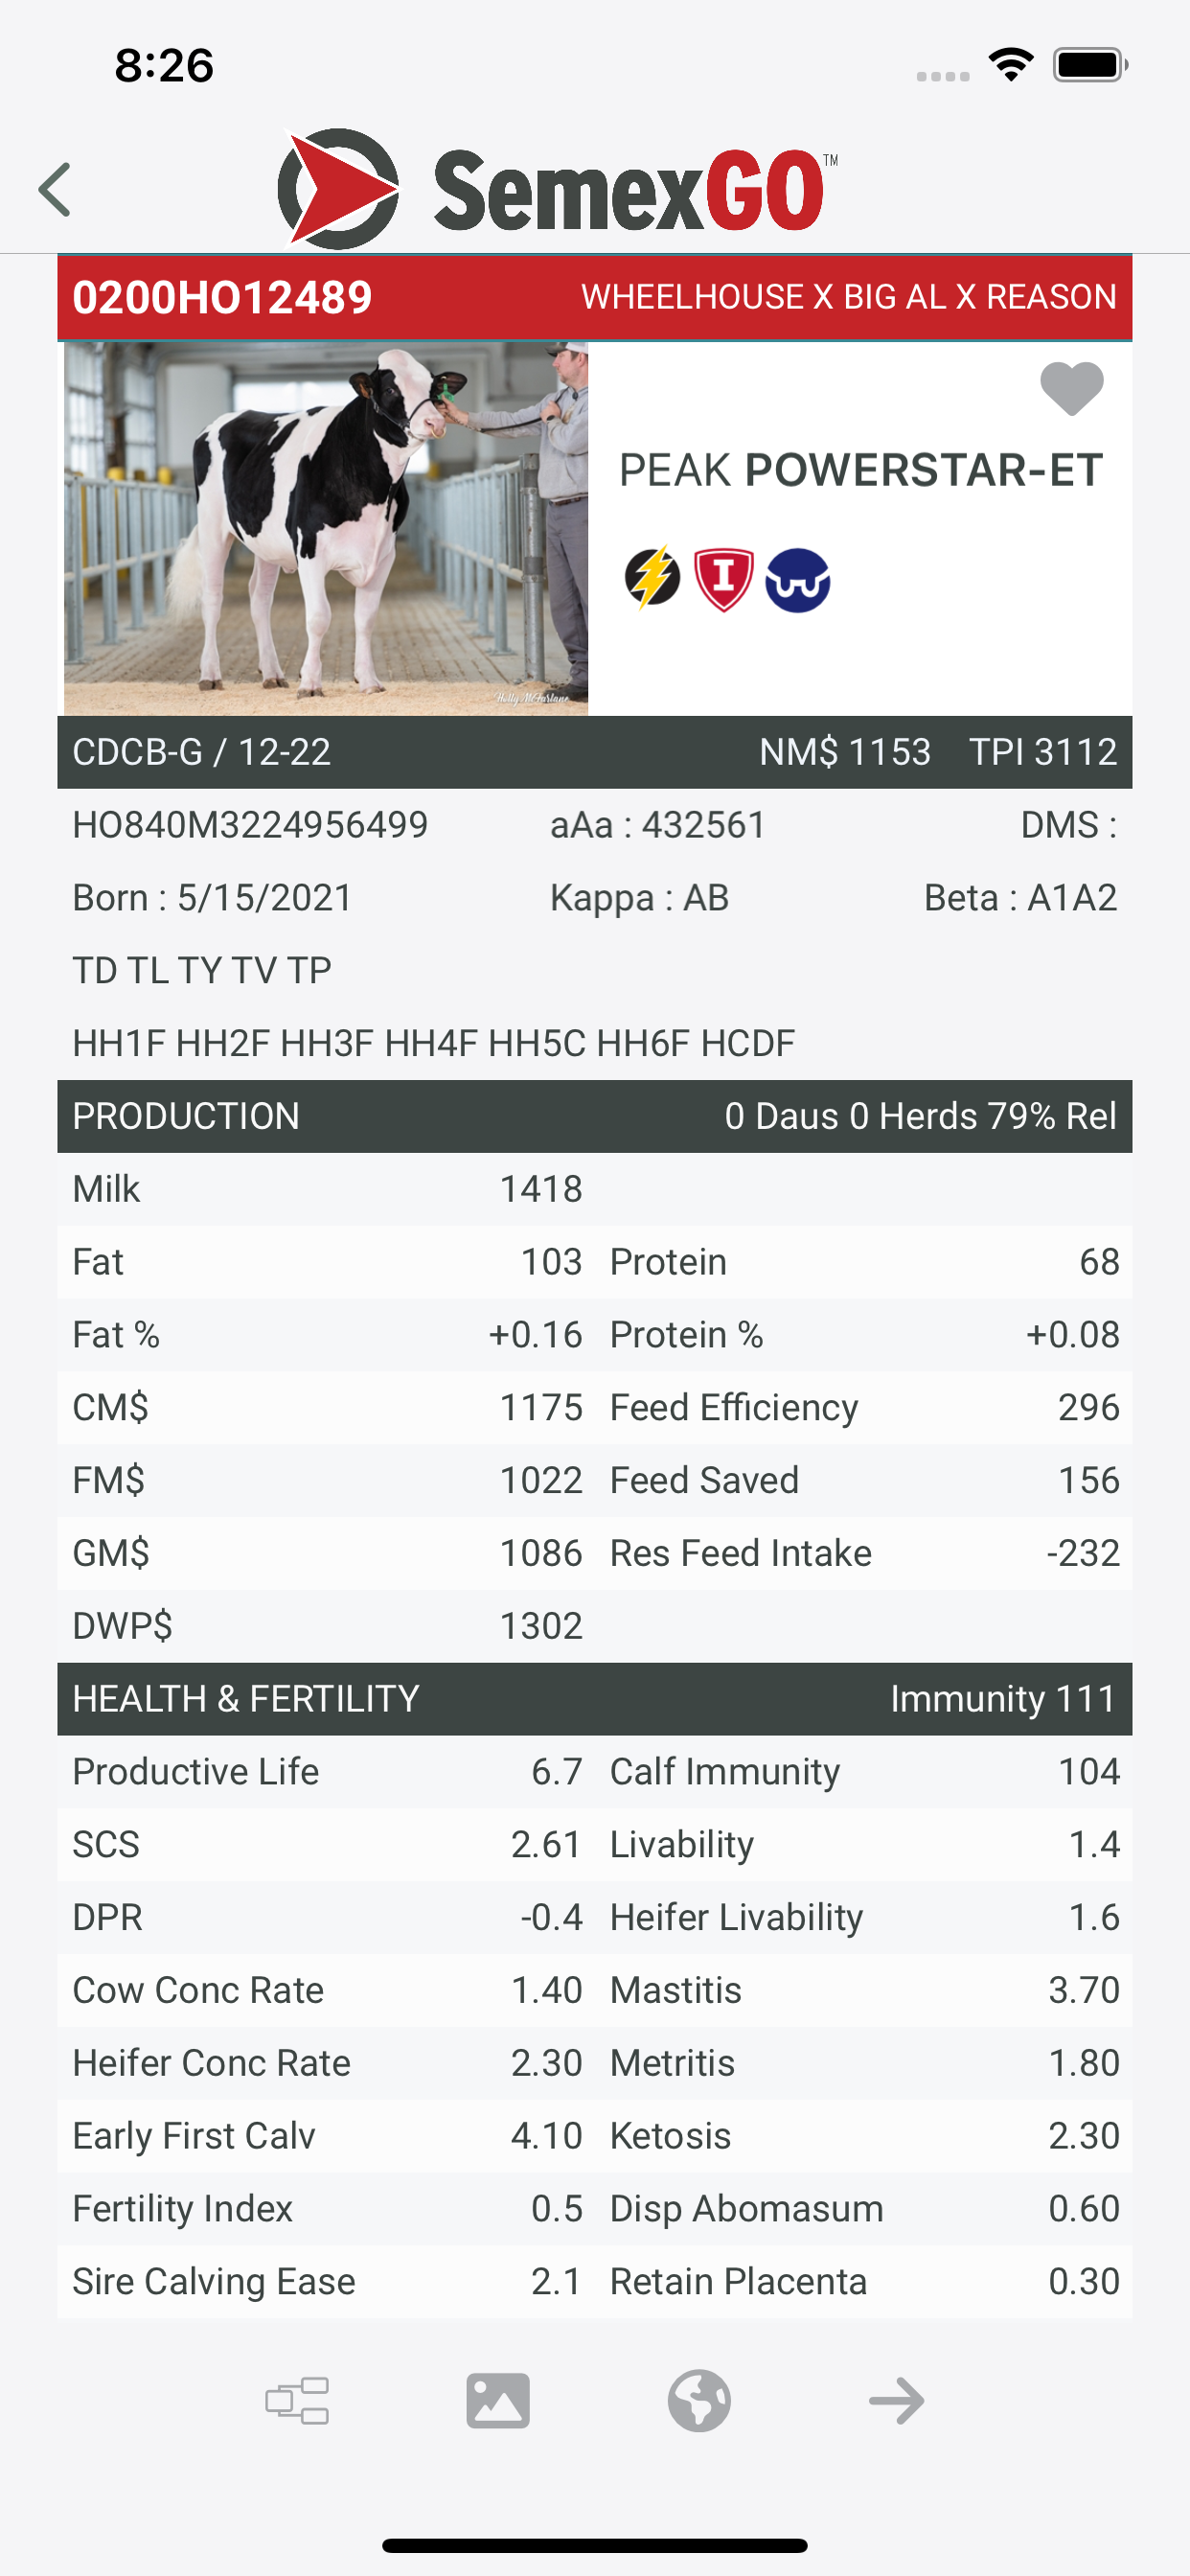Open the Powerstar bull photo

tap(326, 528)
